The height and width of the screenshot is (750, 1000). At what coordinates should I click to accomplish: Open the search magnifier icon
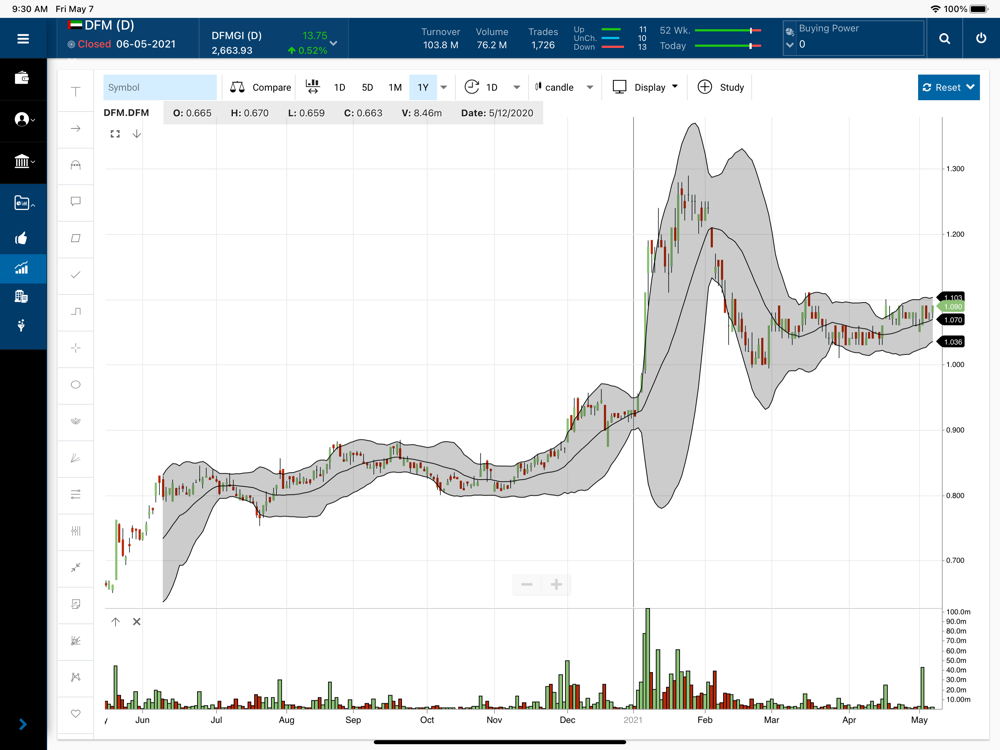(x=945, y=39)
